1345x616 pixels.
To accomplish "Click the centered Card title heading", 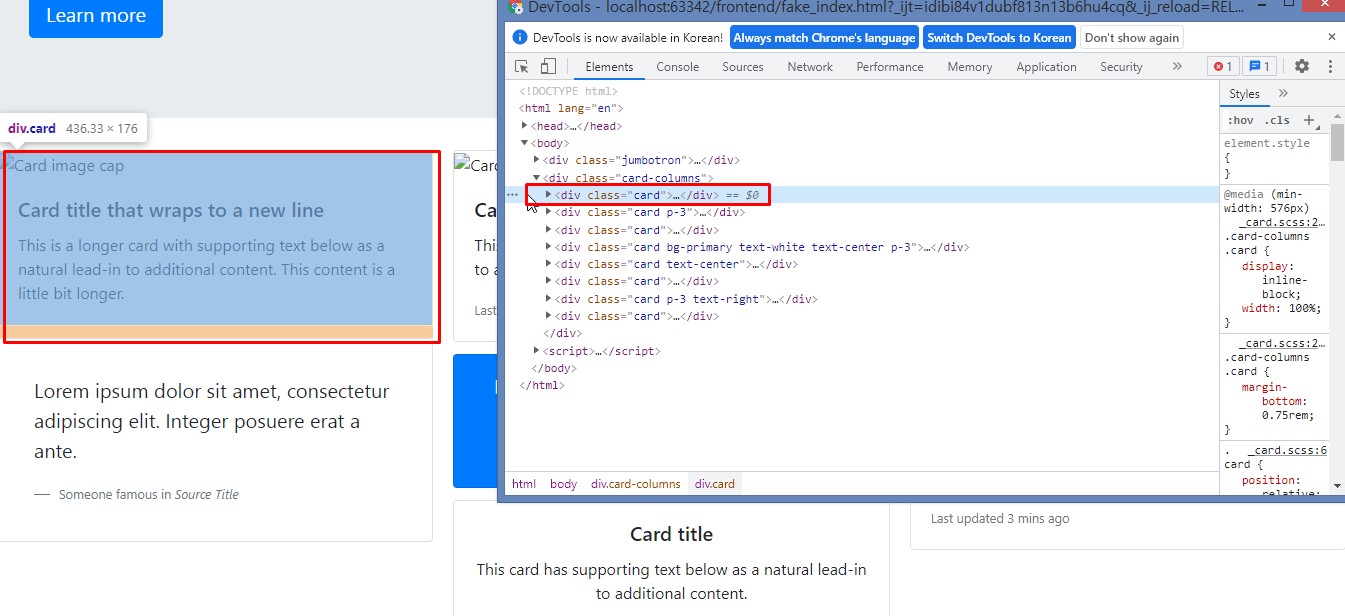I will pos(671,534).
